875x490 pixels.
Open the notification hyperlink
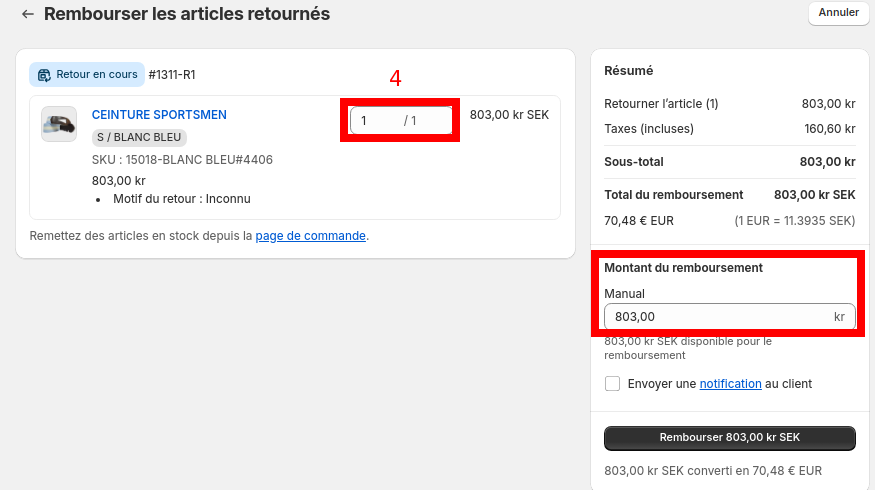730,384
